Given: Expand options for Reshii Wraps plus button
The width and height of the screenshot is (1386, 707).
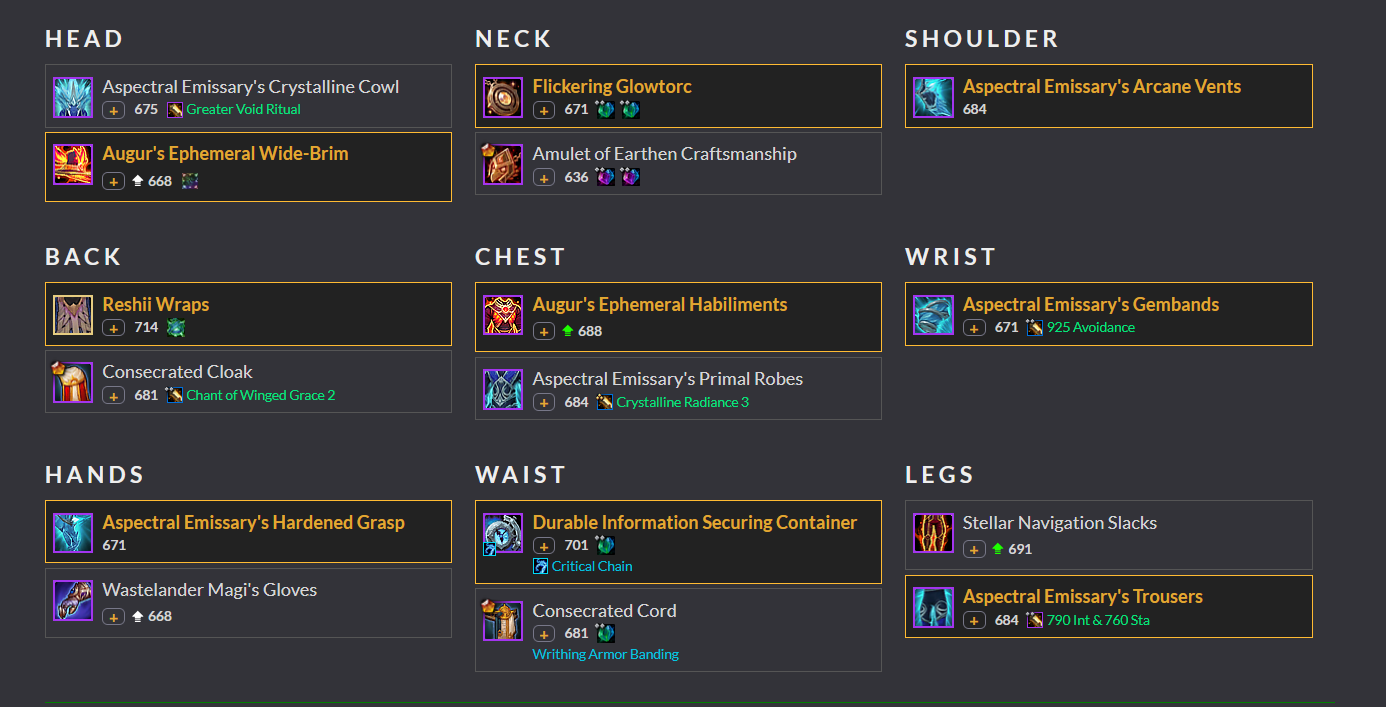Looking at the screenshot, I should click(x=114, y=328).
